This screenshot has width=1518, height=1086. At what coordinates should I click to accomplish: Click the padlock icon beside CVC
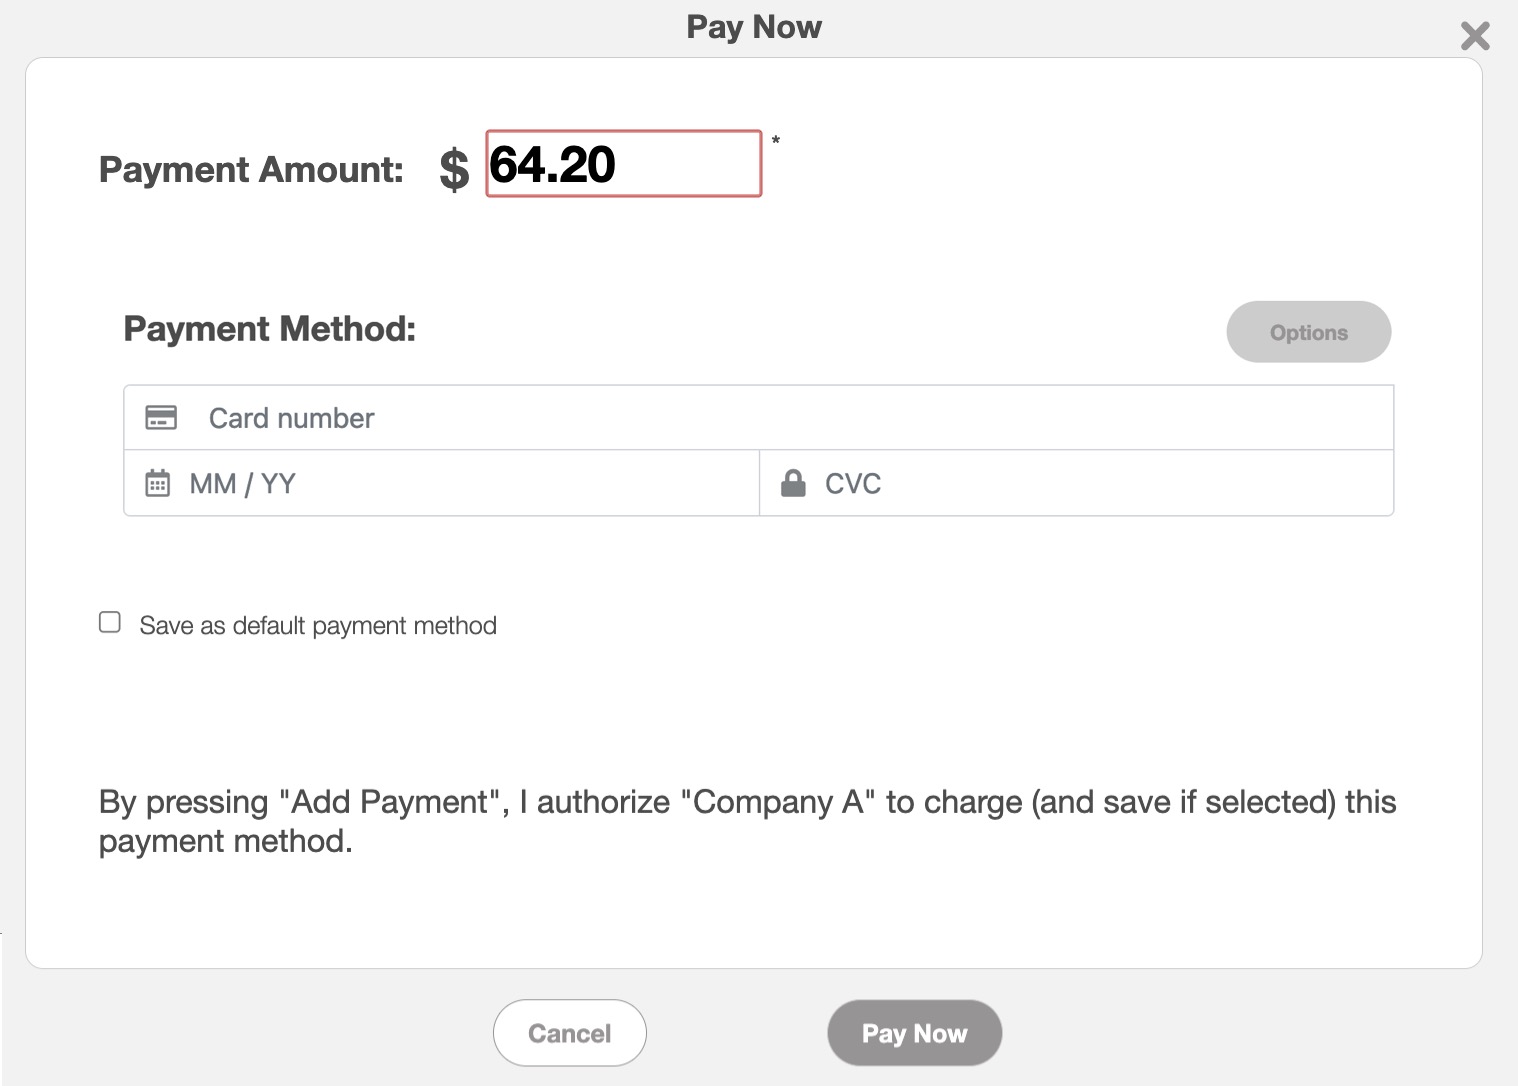click(793, 484)
